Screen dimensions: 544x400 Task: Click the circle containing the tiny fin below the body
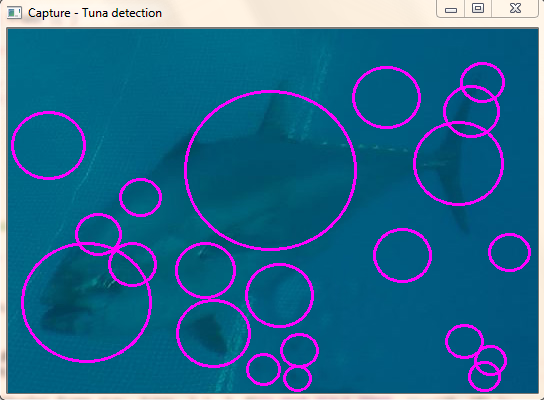pyautogui.click(x=205, y=270)
